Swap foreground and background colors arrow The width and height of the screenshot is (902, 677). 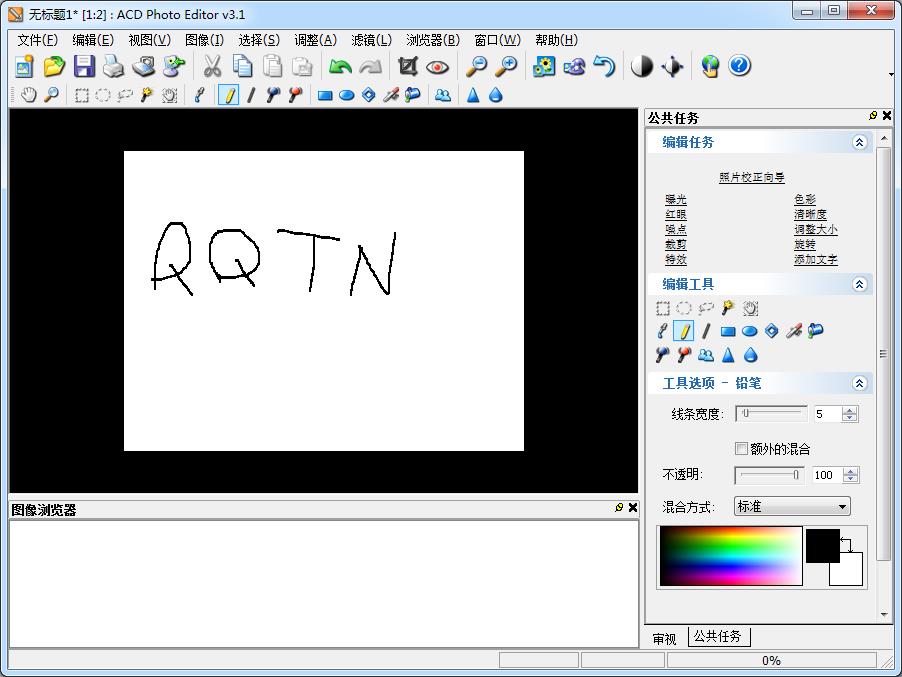click(x=847, y=544)
